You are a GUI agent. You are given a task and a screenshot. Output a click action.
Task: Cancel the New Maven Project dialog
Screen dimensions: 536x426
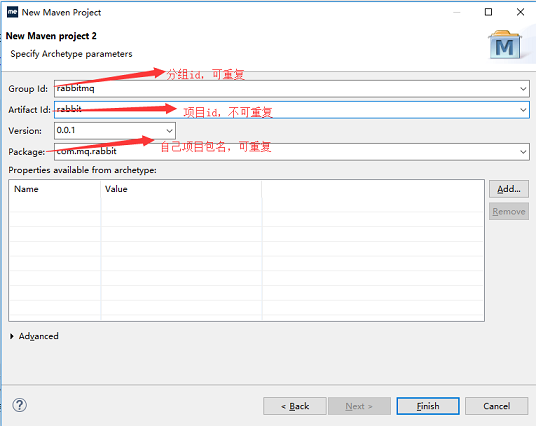tap(496, 406)
